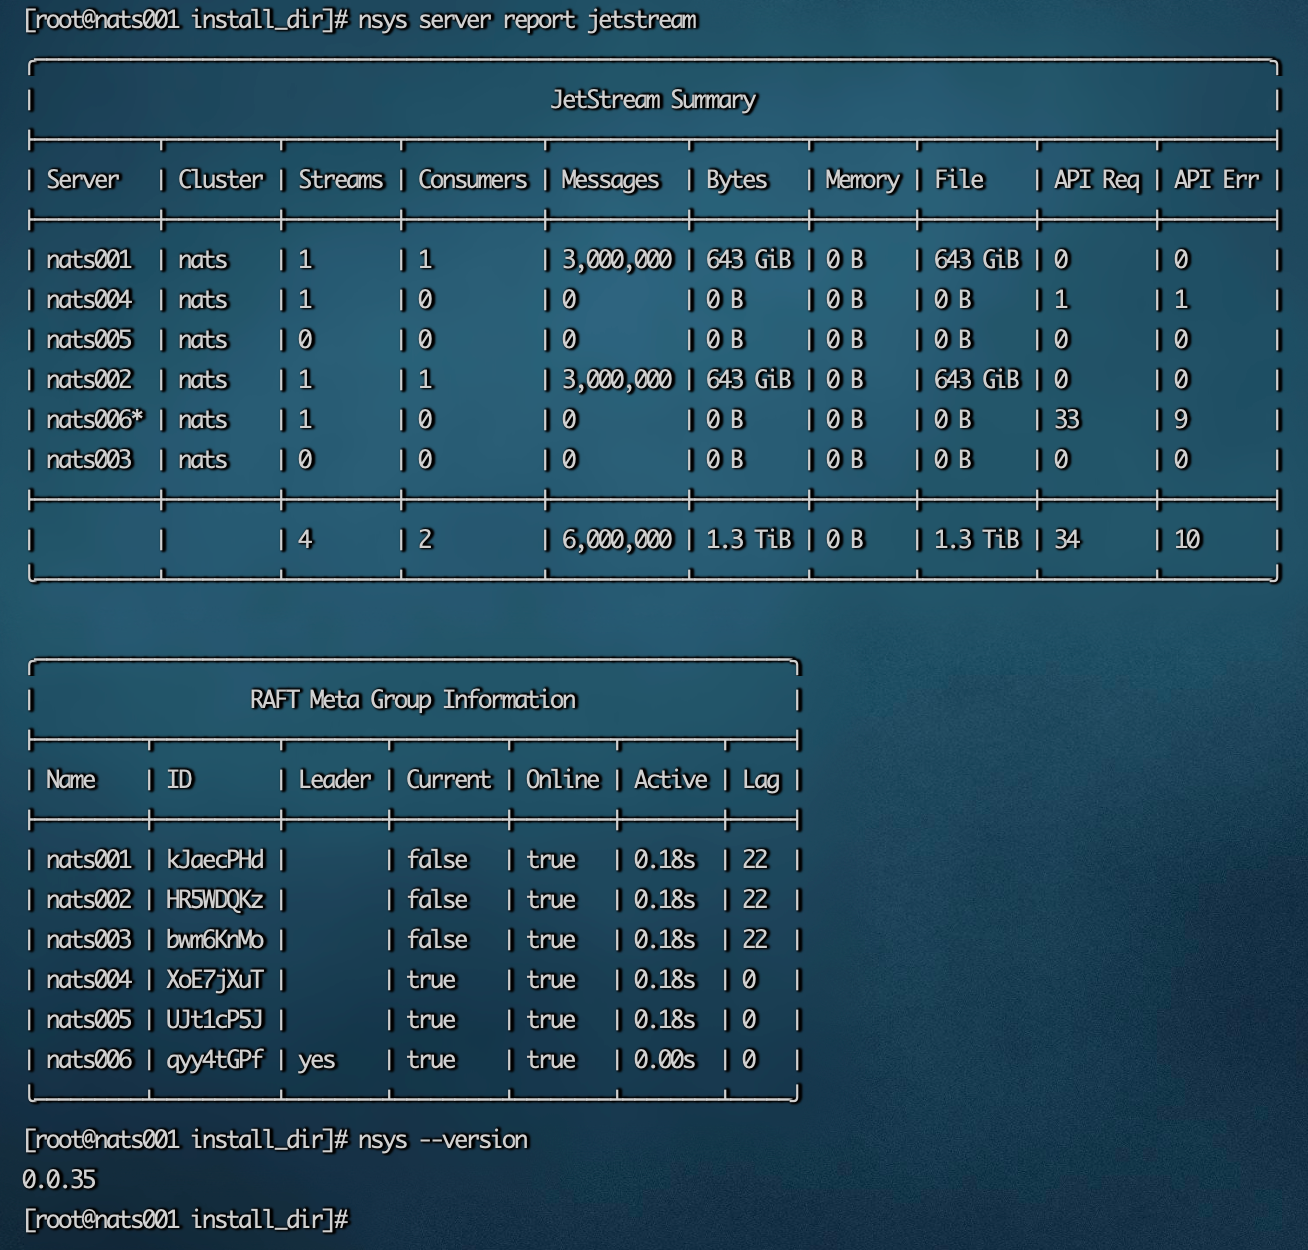Select the qyy4tGPf leader ID
1308x1250 pixels.
[x=213, y=1059]
